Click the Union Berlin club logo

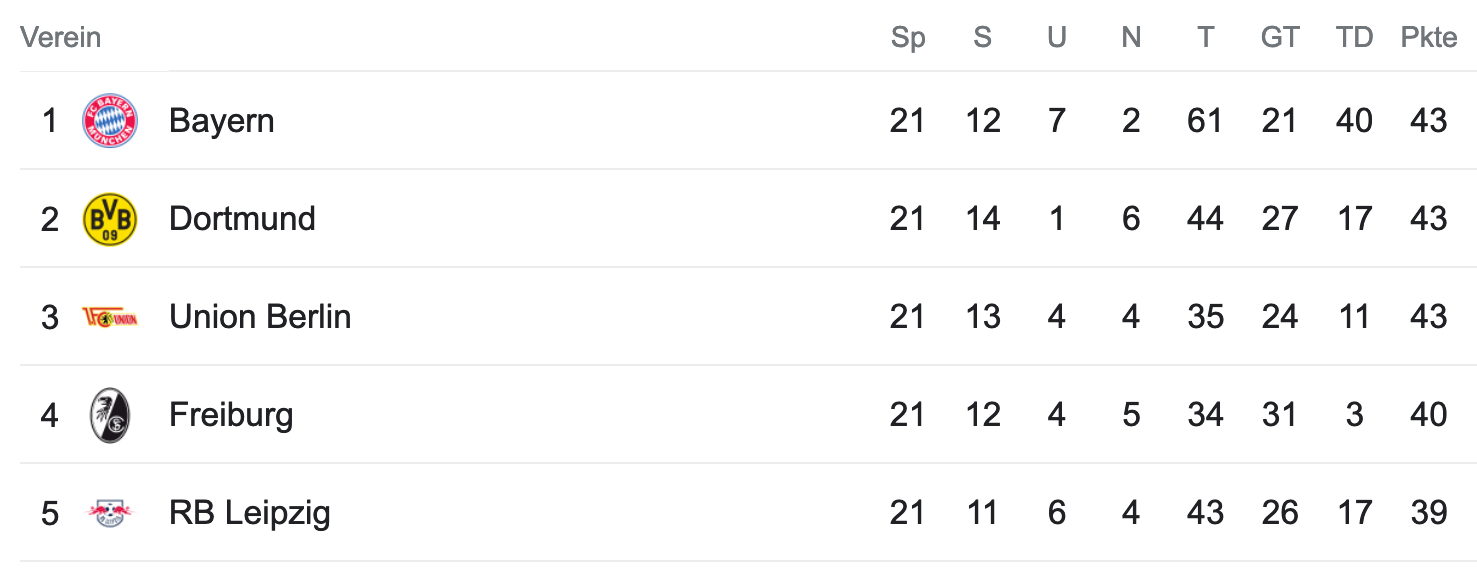pos(110,317)
